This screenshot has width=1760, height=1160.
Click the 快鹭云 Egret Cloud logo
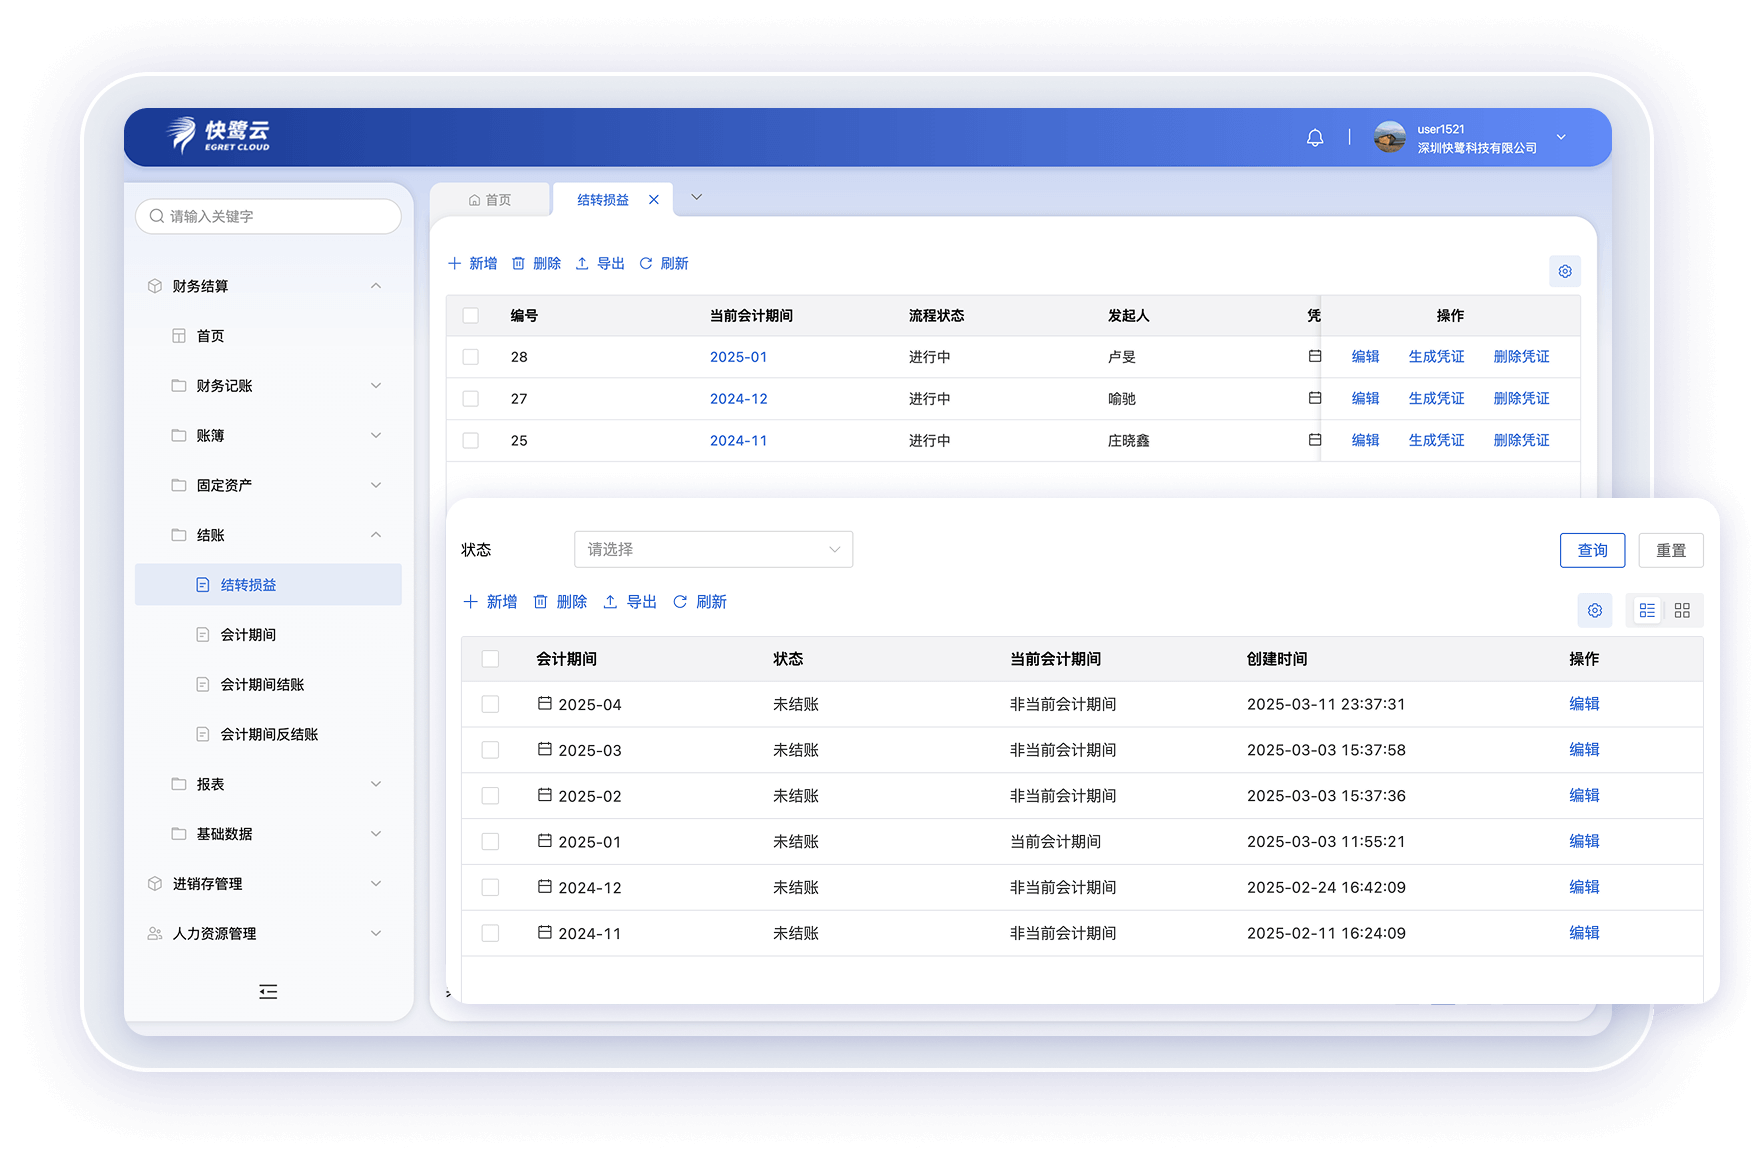coord(219,136)
